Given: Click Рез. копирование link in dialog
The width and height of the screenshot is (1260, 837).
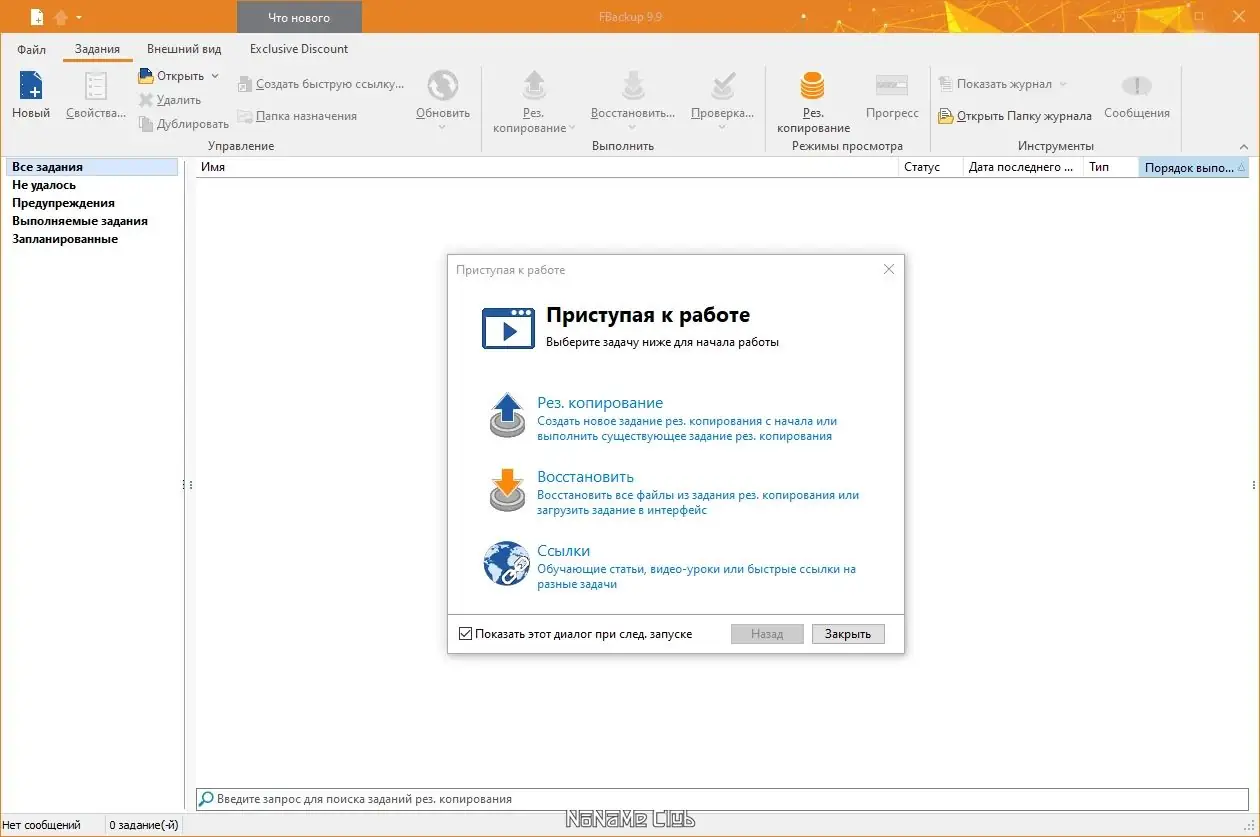Looking at the screenshot, I should click(x=600, y=403).
